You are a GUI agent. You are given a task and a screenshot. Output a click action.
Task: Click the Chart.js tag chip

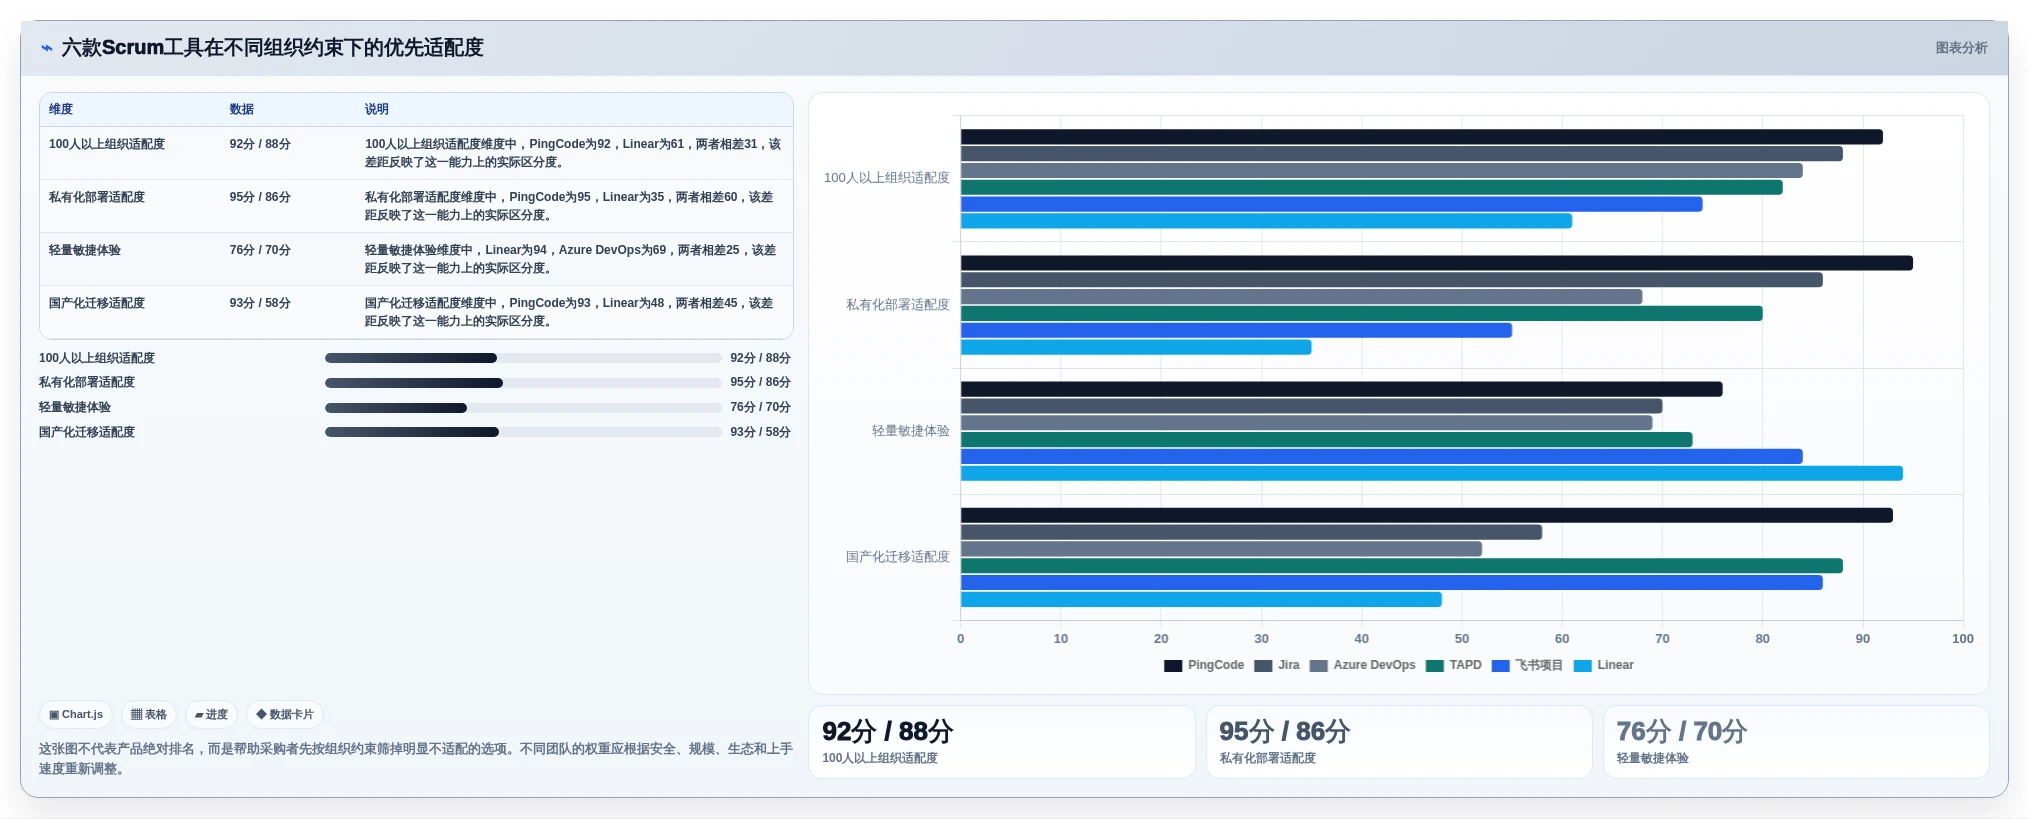tap(76, 715)
